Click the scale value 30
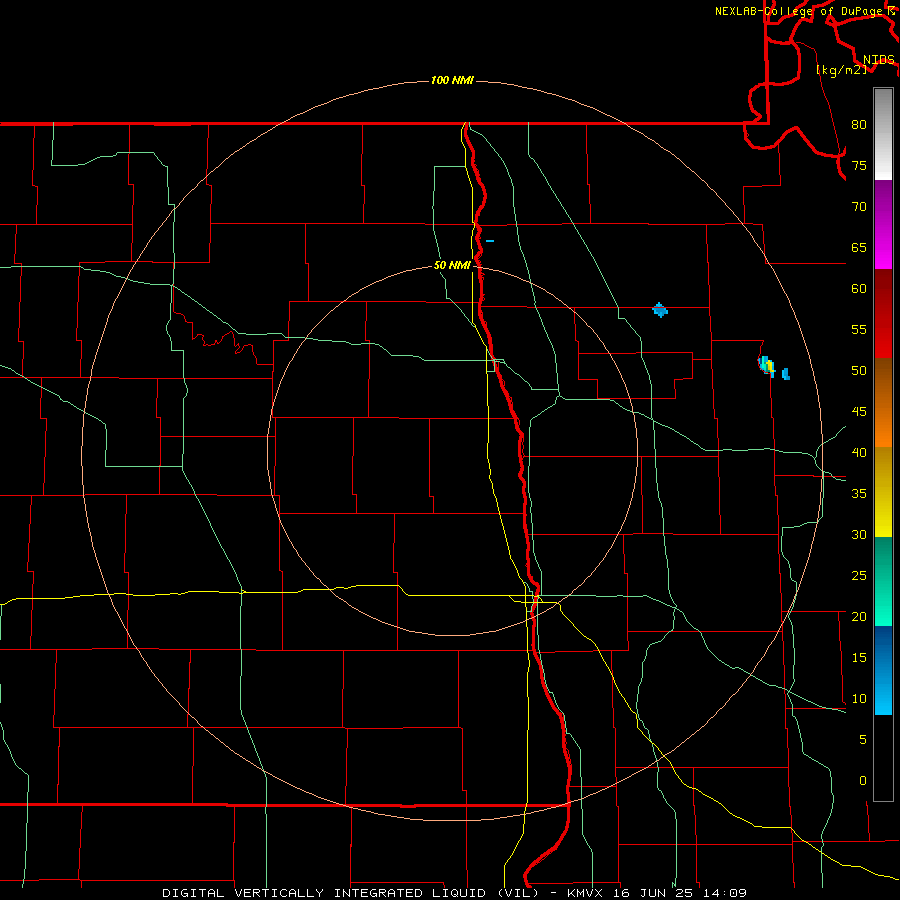The height and width of the screenshot is (900, 900). coord(859,534)
